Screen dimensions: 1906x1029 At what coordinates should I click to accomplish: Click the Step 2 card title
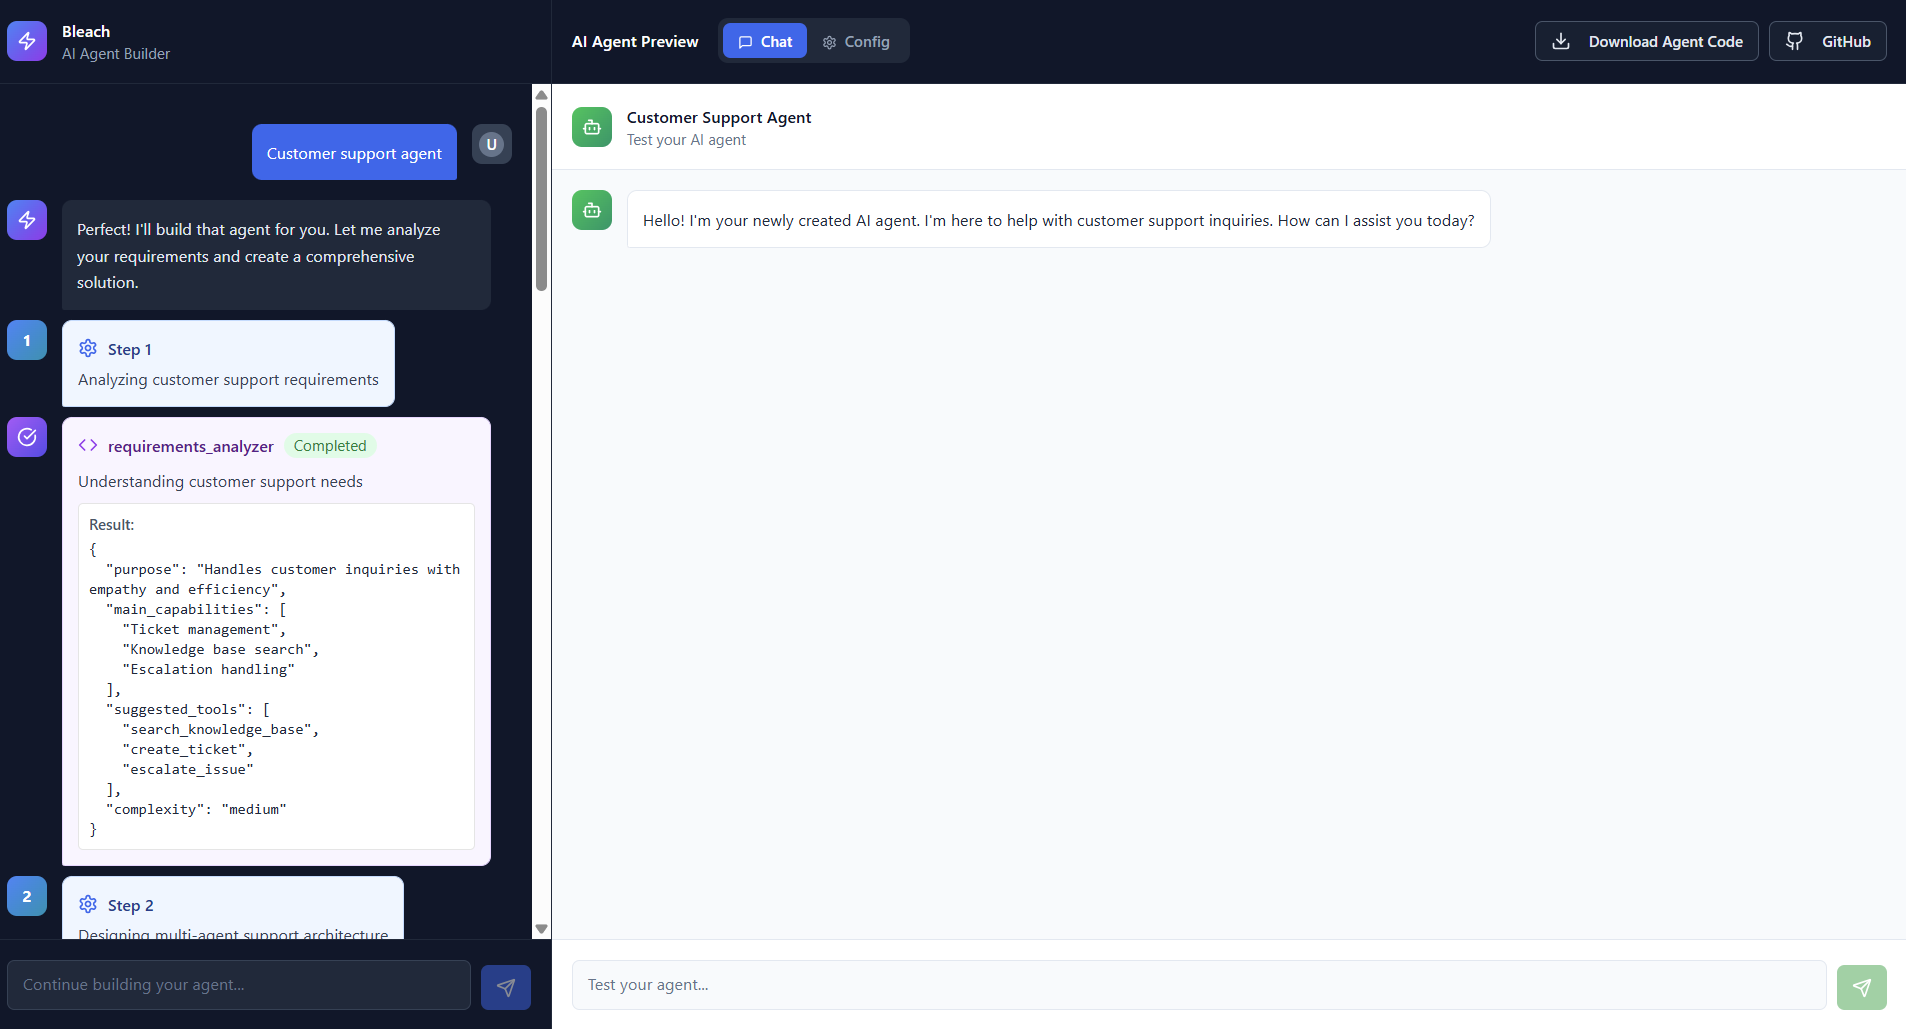point(131,905)
